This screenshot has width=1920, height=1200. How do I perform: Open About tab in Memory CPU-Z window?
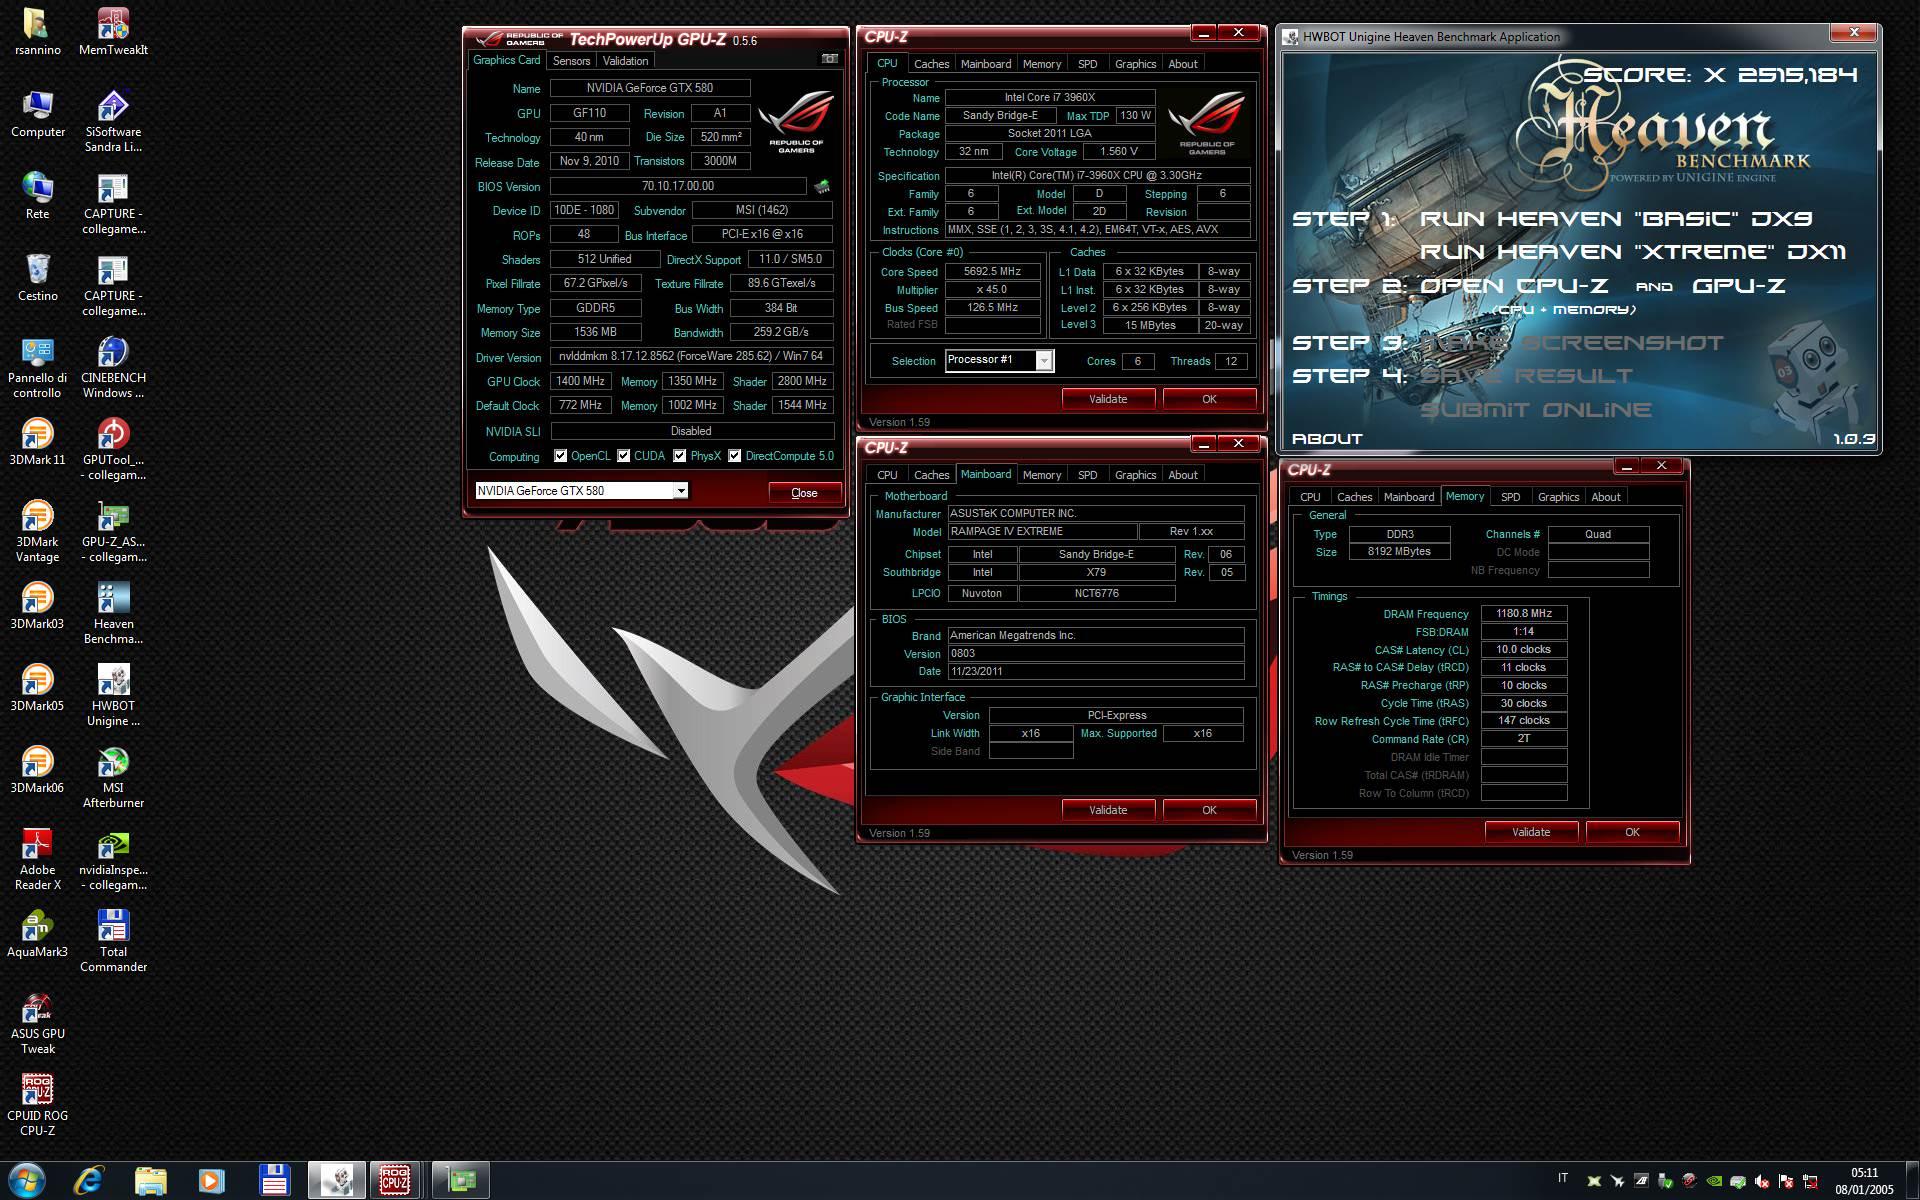(x=1605, y=497)
